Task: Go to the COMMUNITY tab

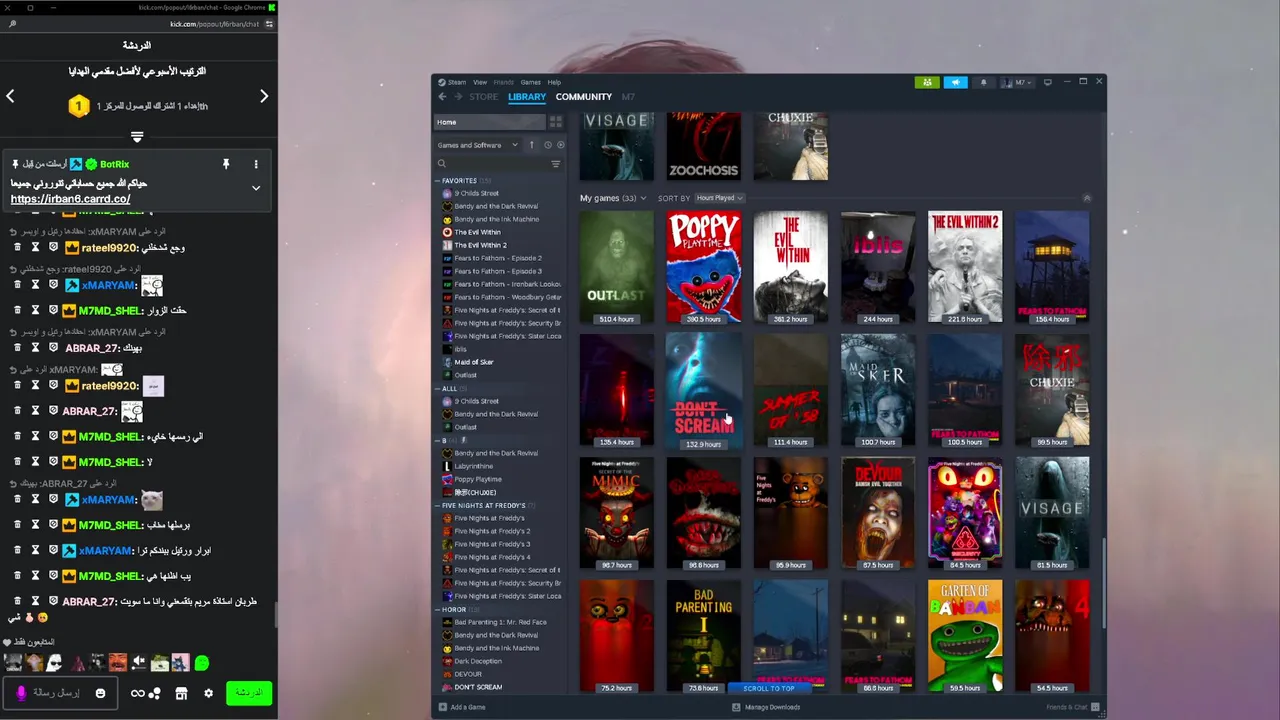Action: coord(584,97)
